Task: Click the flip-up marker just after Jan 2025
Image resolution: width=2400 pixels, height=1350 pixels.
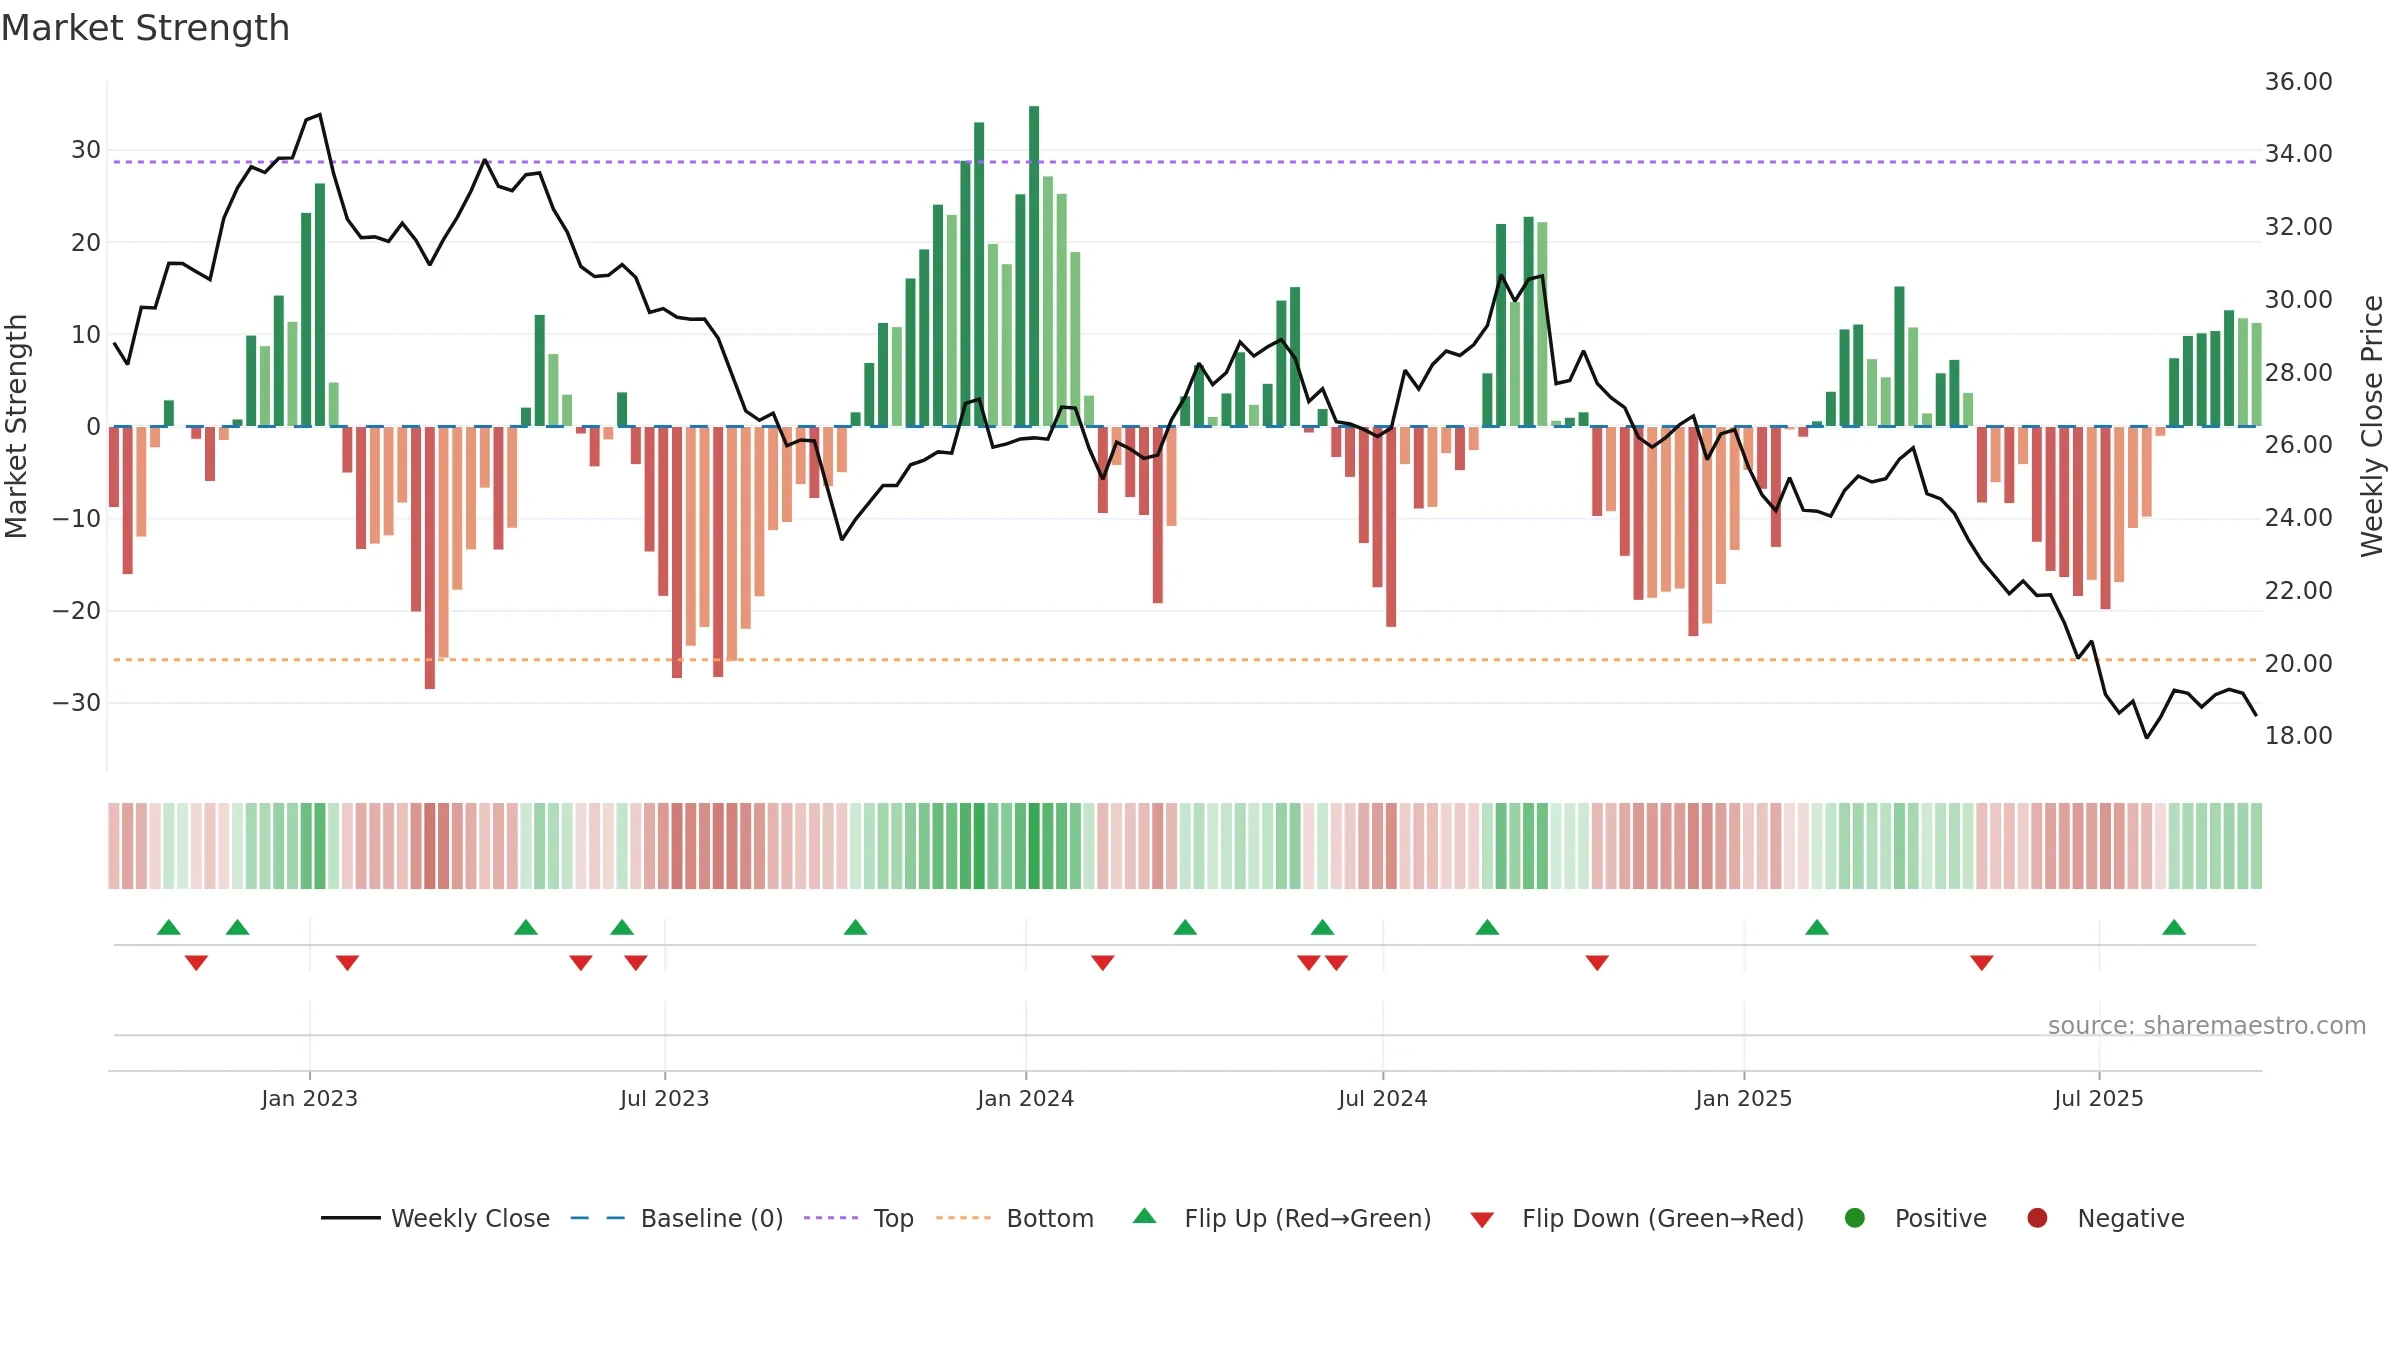Action: coord(1817,927)
